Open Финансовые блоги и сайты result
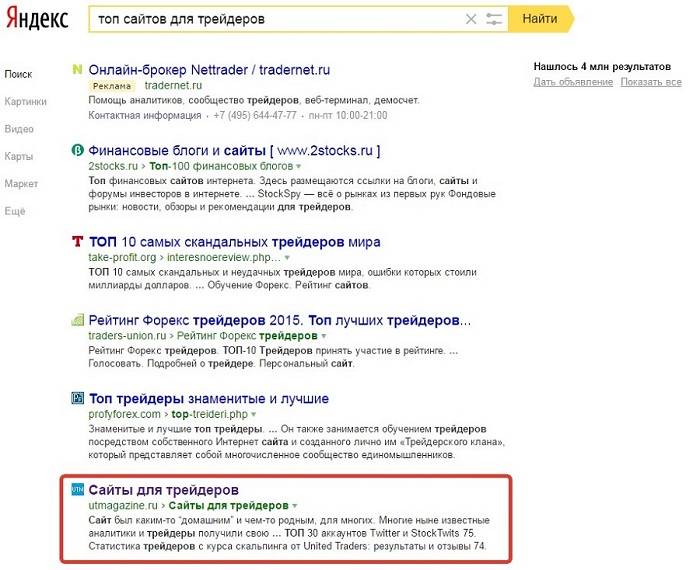Screen dimensions: 700x570 point(234,151)
